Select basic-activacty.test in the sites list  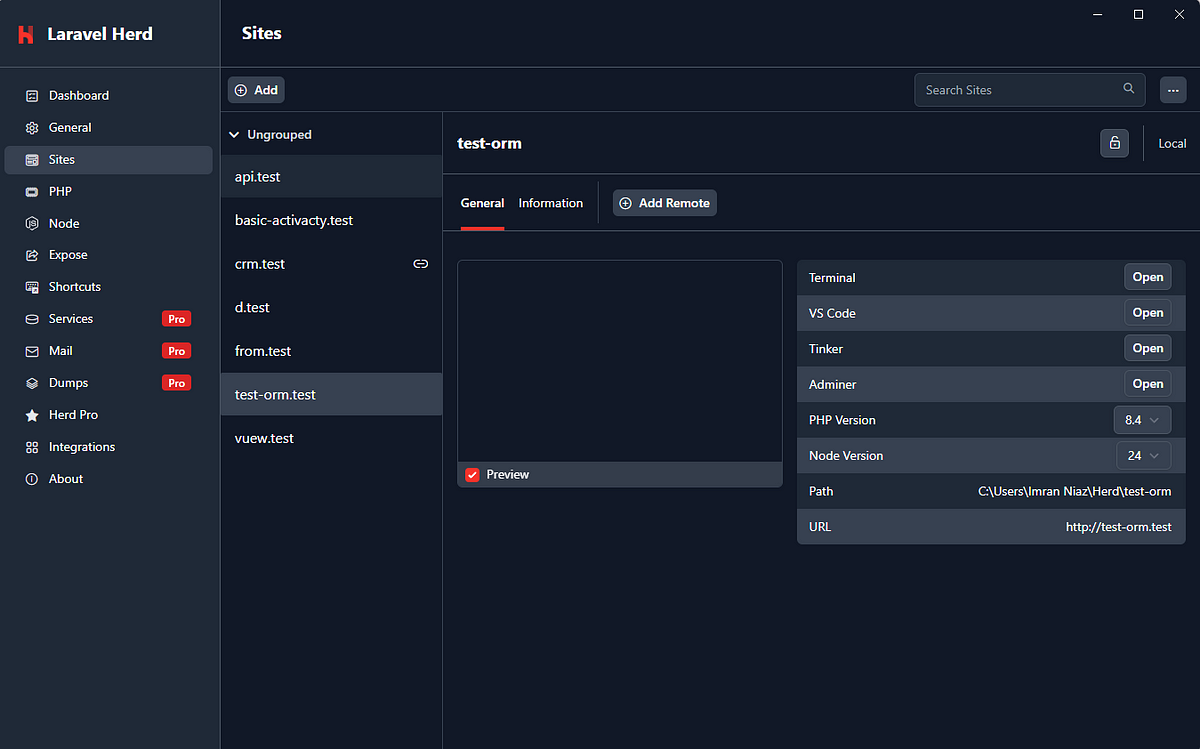tap(331, 220)
